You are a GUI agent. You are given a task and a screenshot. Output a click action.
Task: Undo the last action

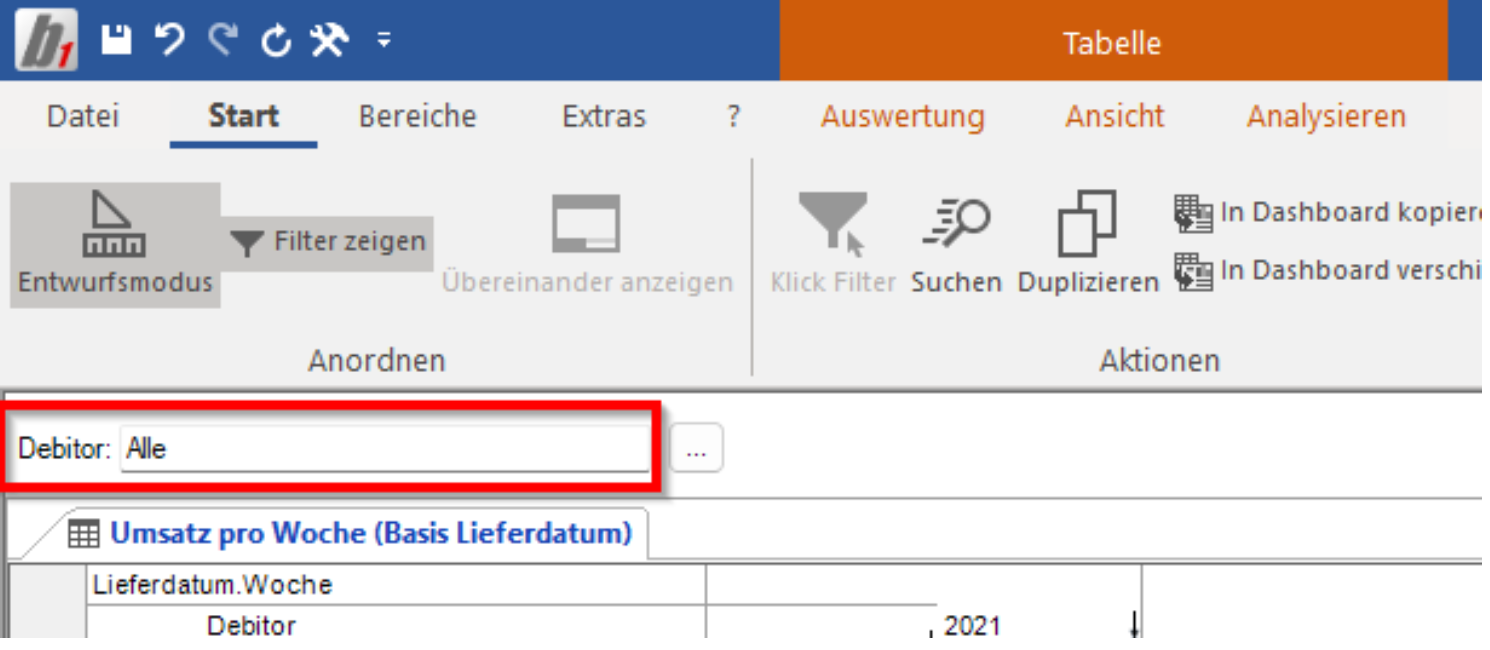click(170, 41)
